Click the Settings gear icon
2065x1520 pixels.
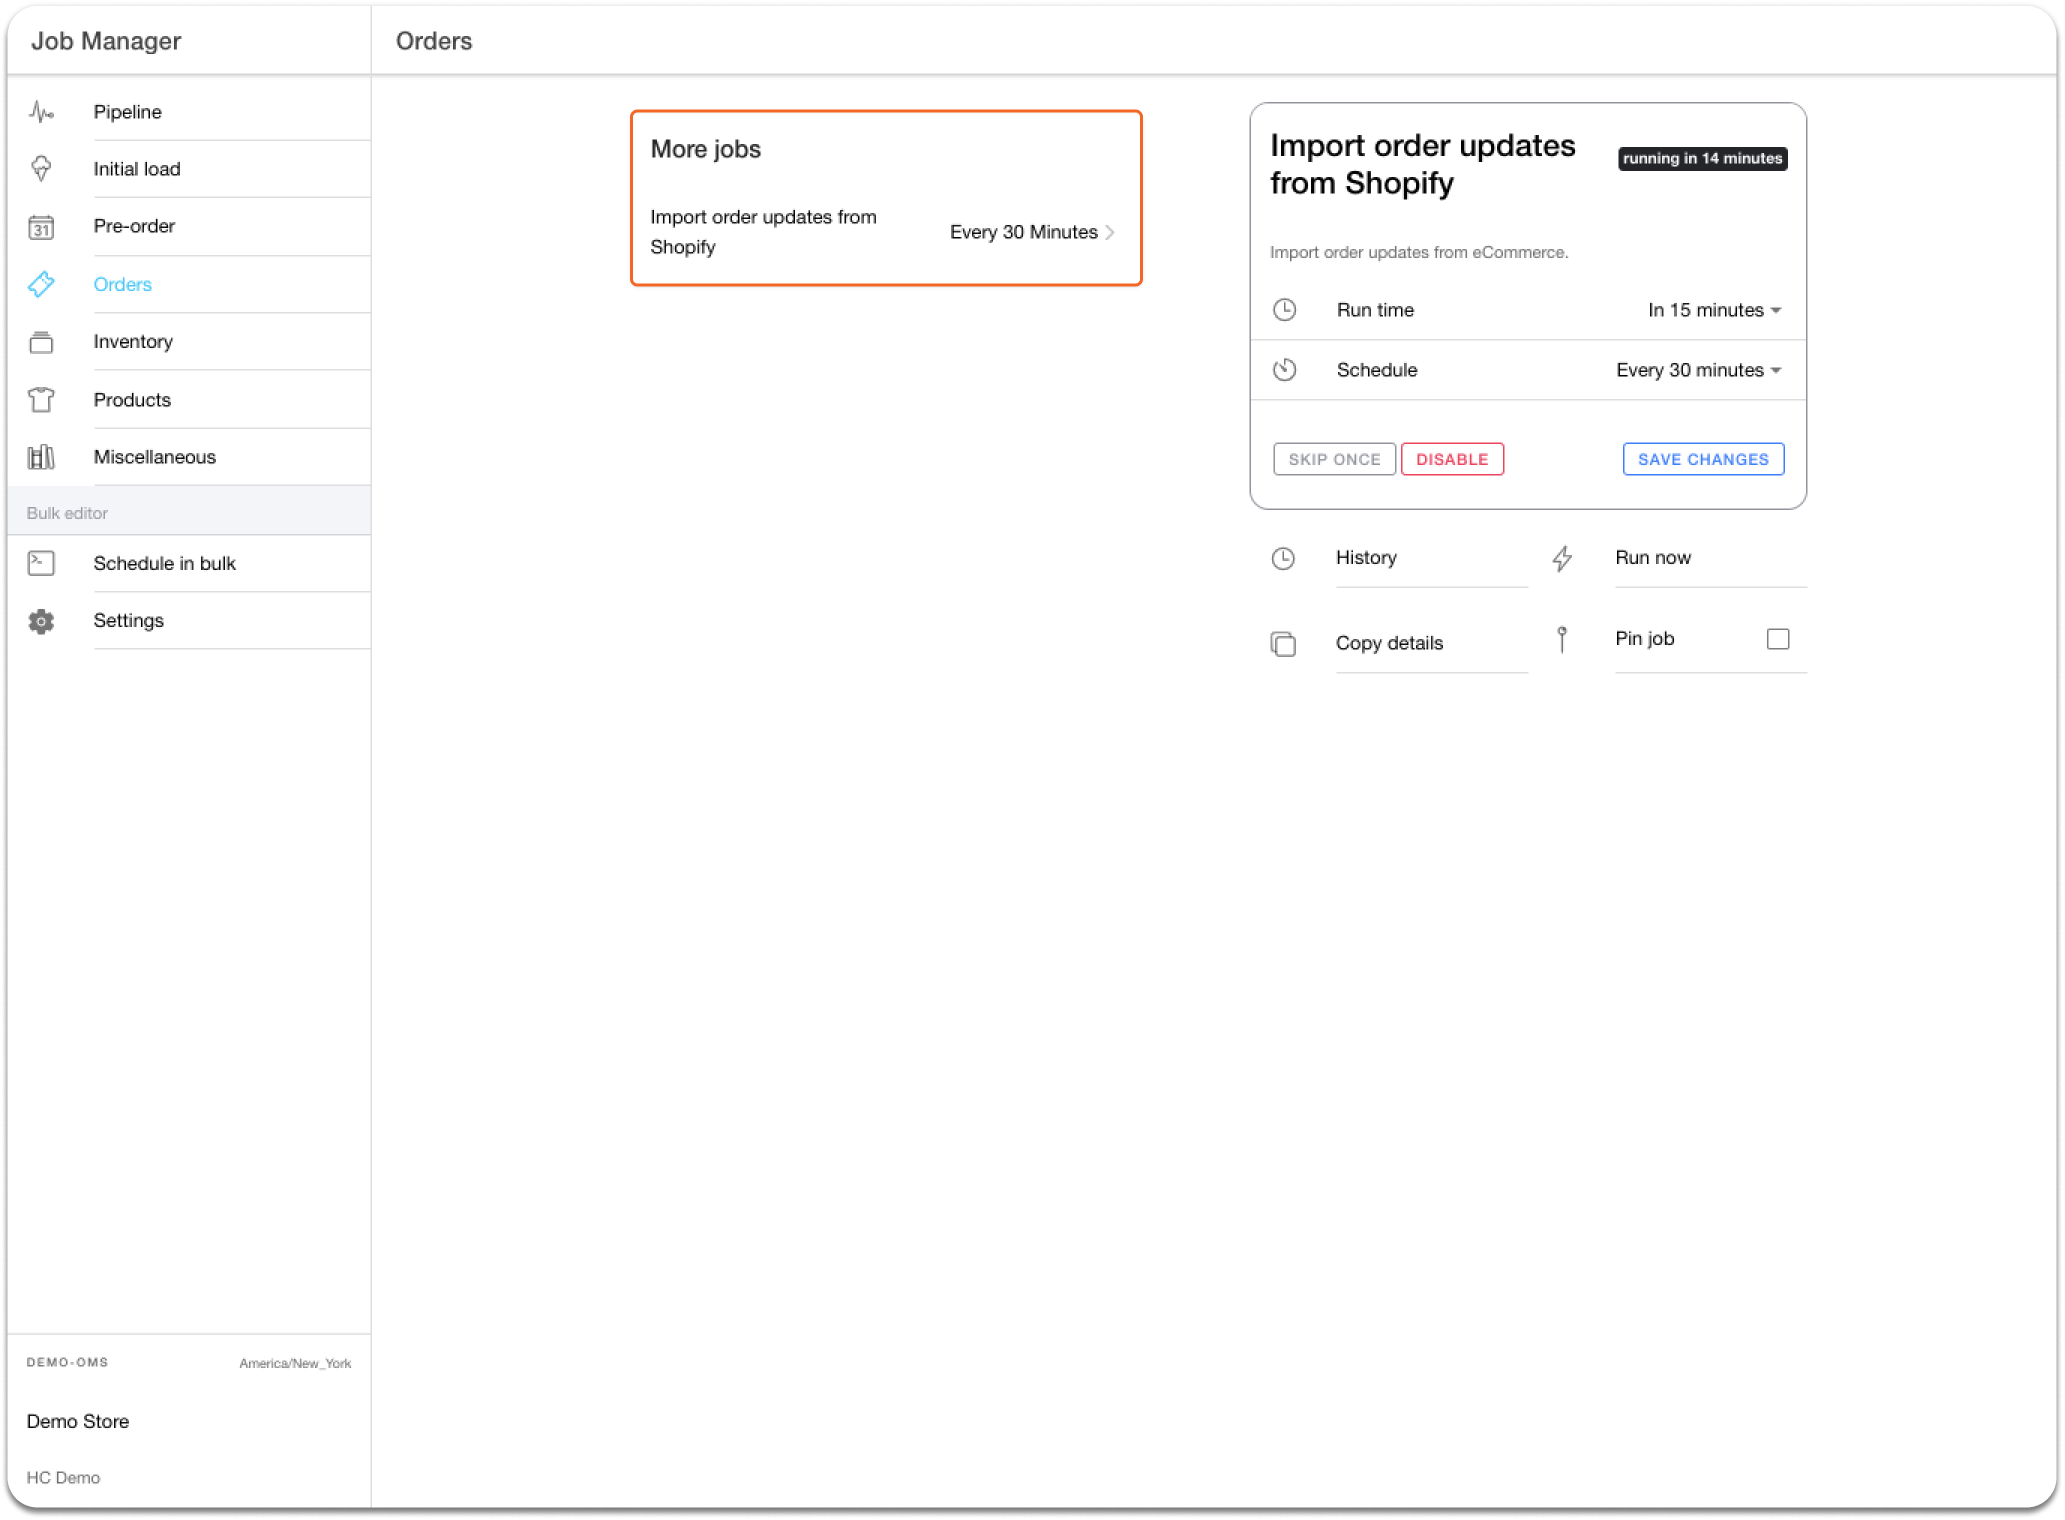tap(41, 621)
